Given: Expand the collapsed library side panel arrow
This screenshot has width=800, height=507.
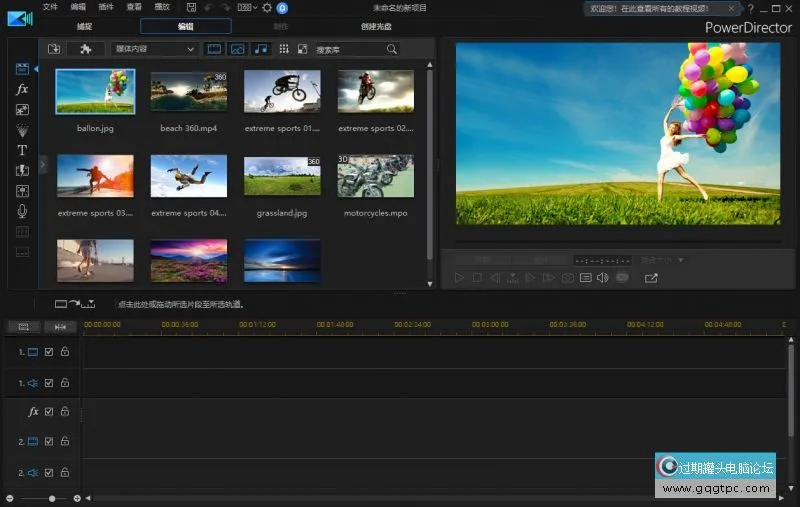Looking at the screenshot, I should pos(43,163).
